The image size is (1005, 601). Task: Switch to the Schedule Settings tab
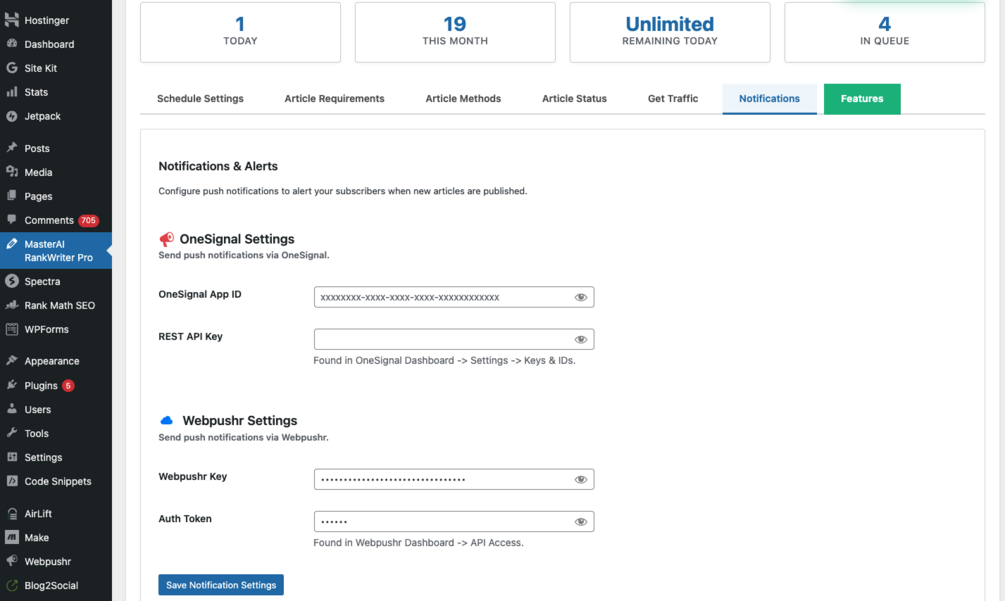pyautogui.click(x=200, y=98)
